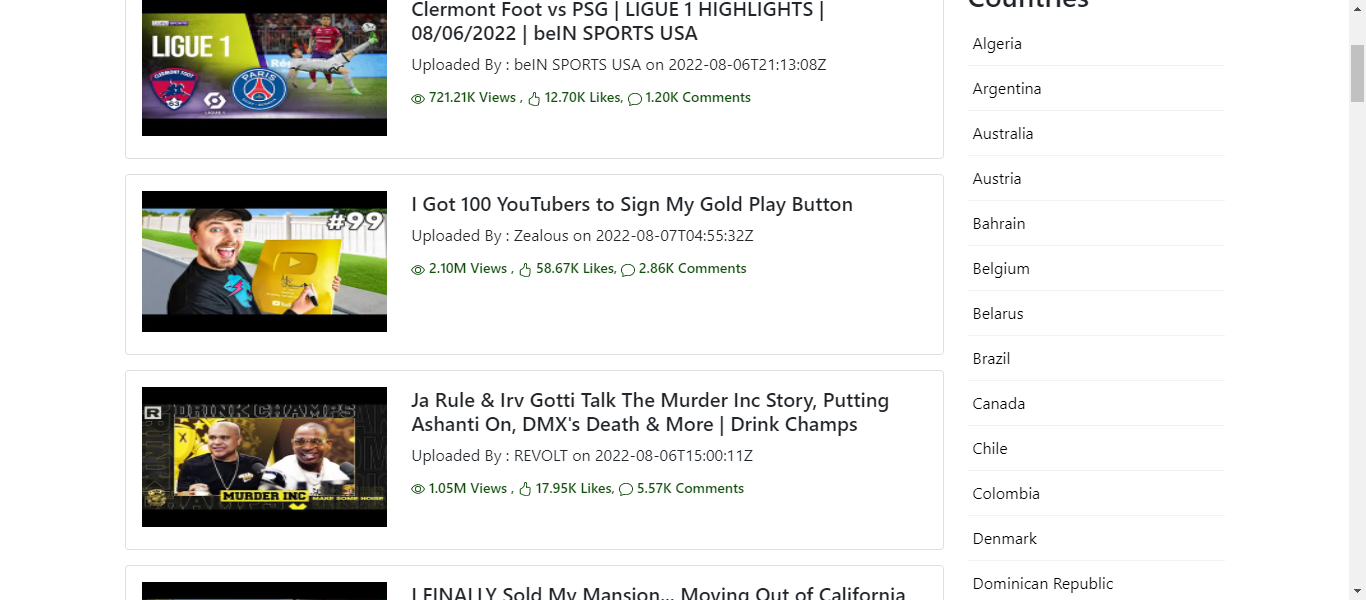The width and height of the screenshot is (1366, 600).
Task: Pick Brazil in the countries sidebar
Action: click(x=1096, y=359)
